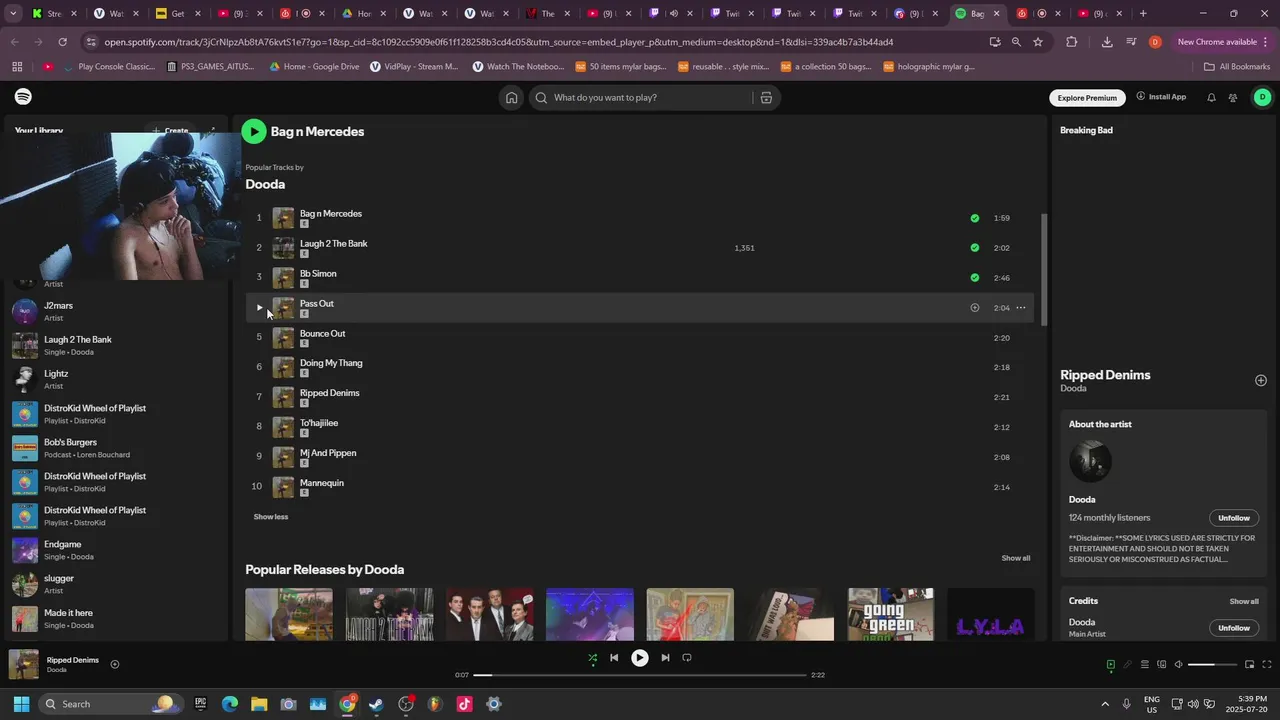Adjust the Spotify volume slider
1280x720 pixels.
pos(1214,665)
